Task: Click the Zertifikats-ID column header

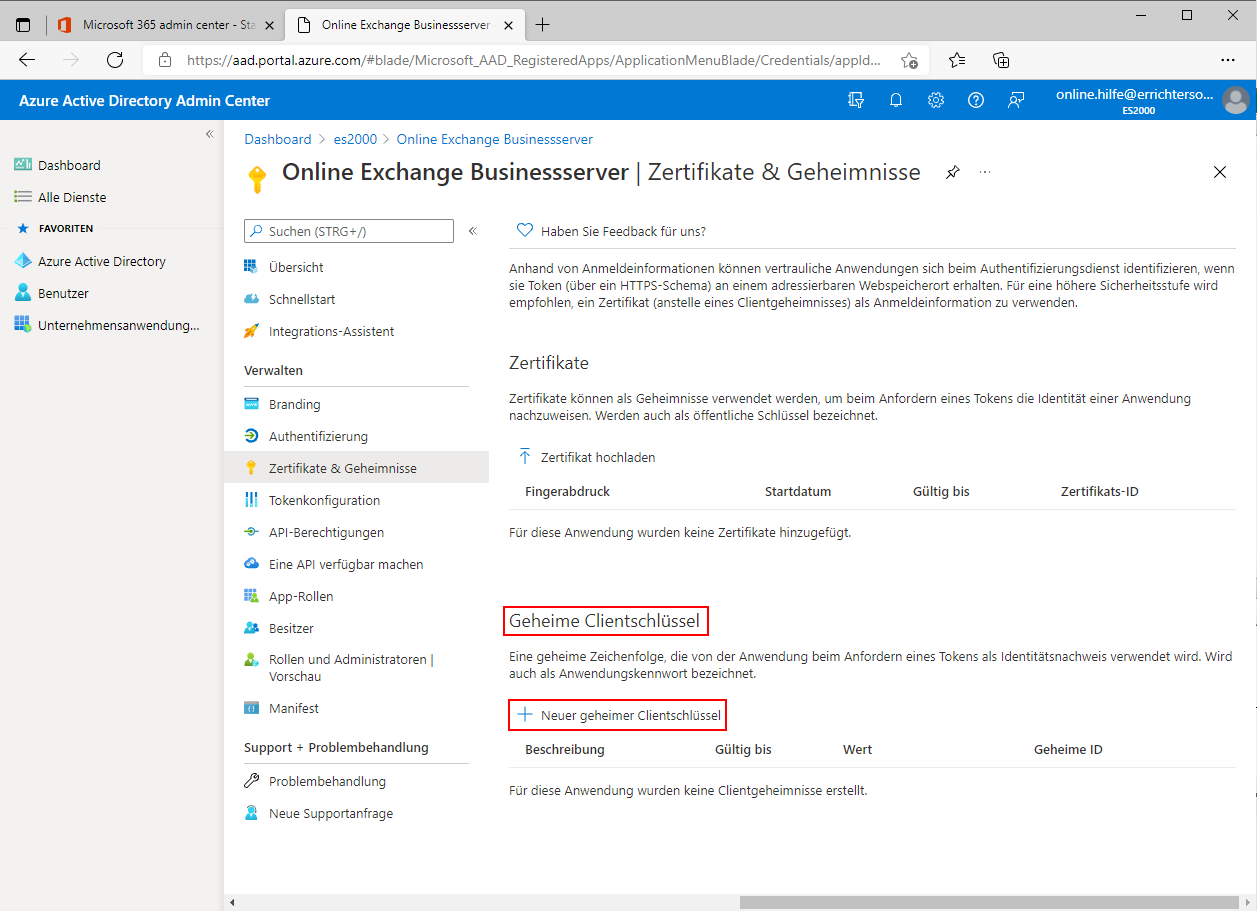Action: (1100, 491)
